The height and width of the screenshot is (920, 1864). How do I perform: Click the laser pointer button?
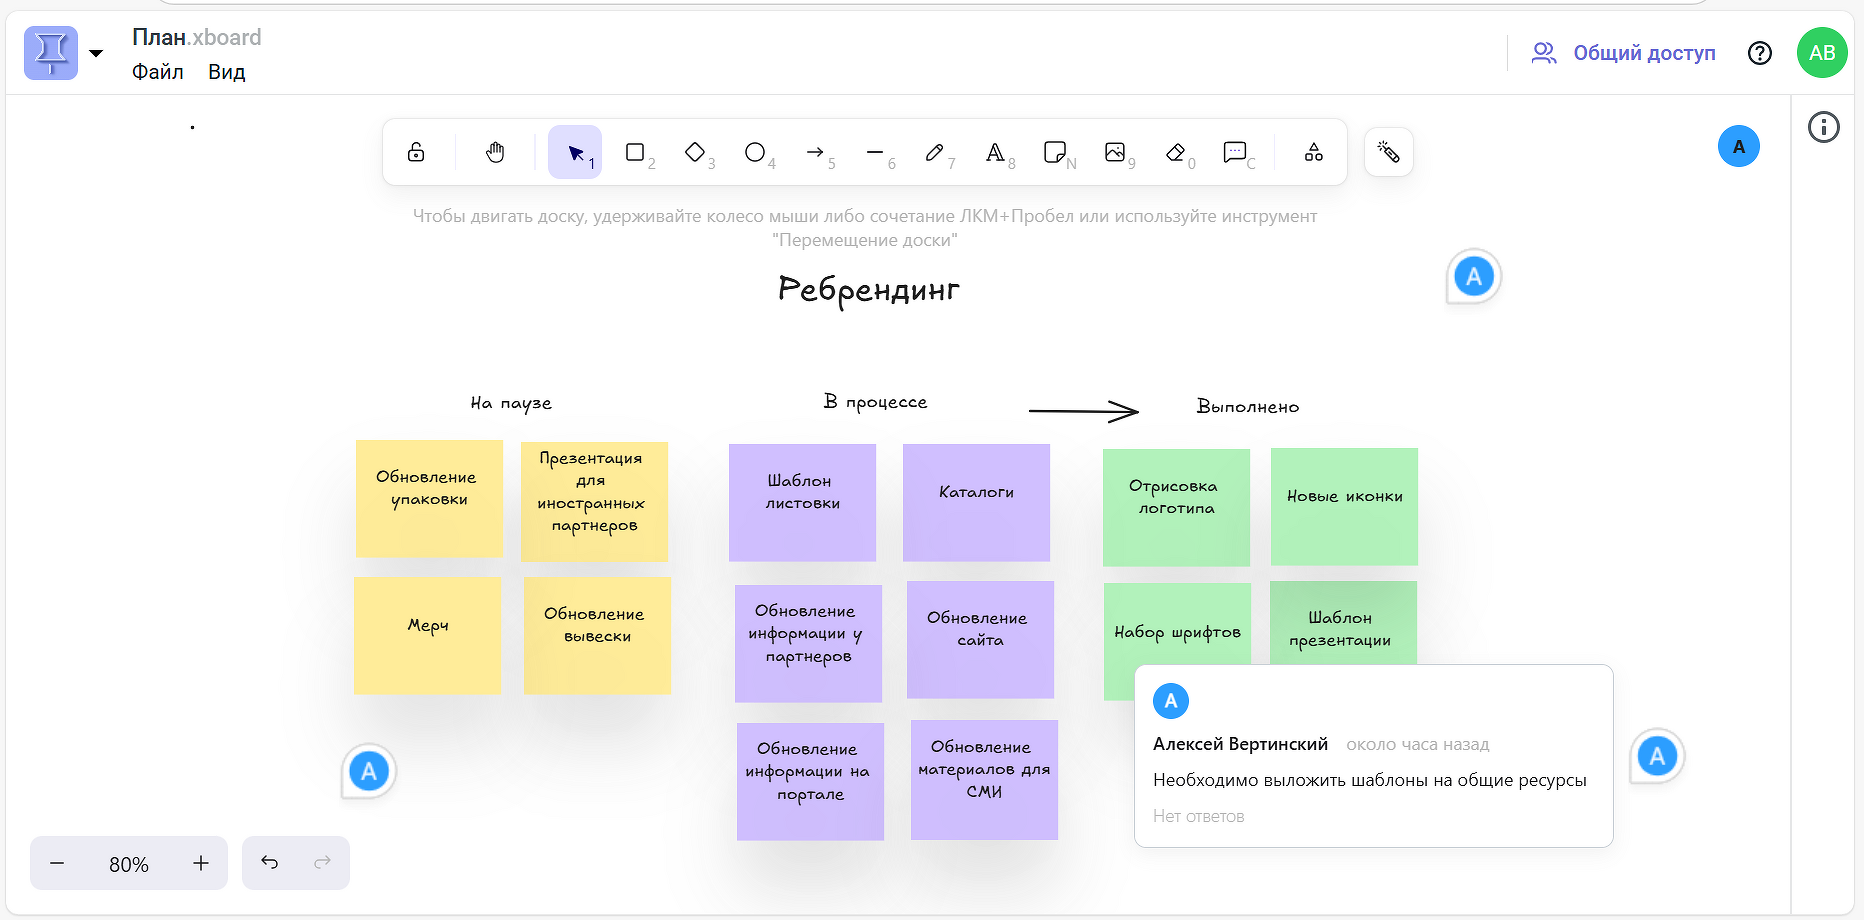[x=1388, y=152]
